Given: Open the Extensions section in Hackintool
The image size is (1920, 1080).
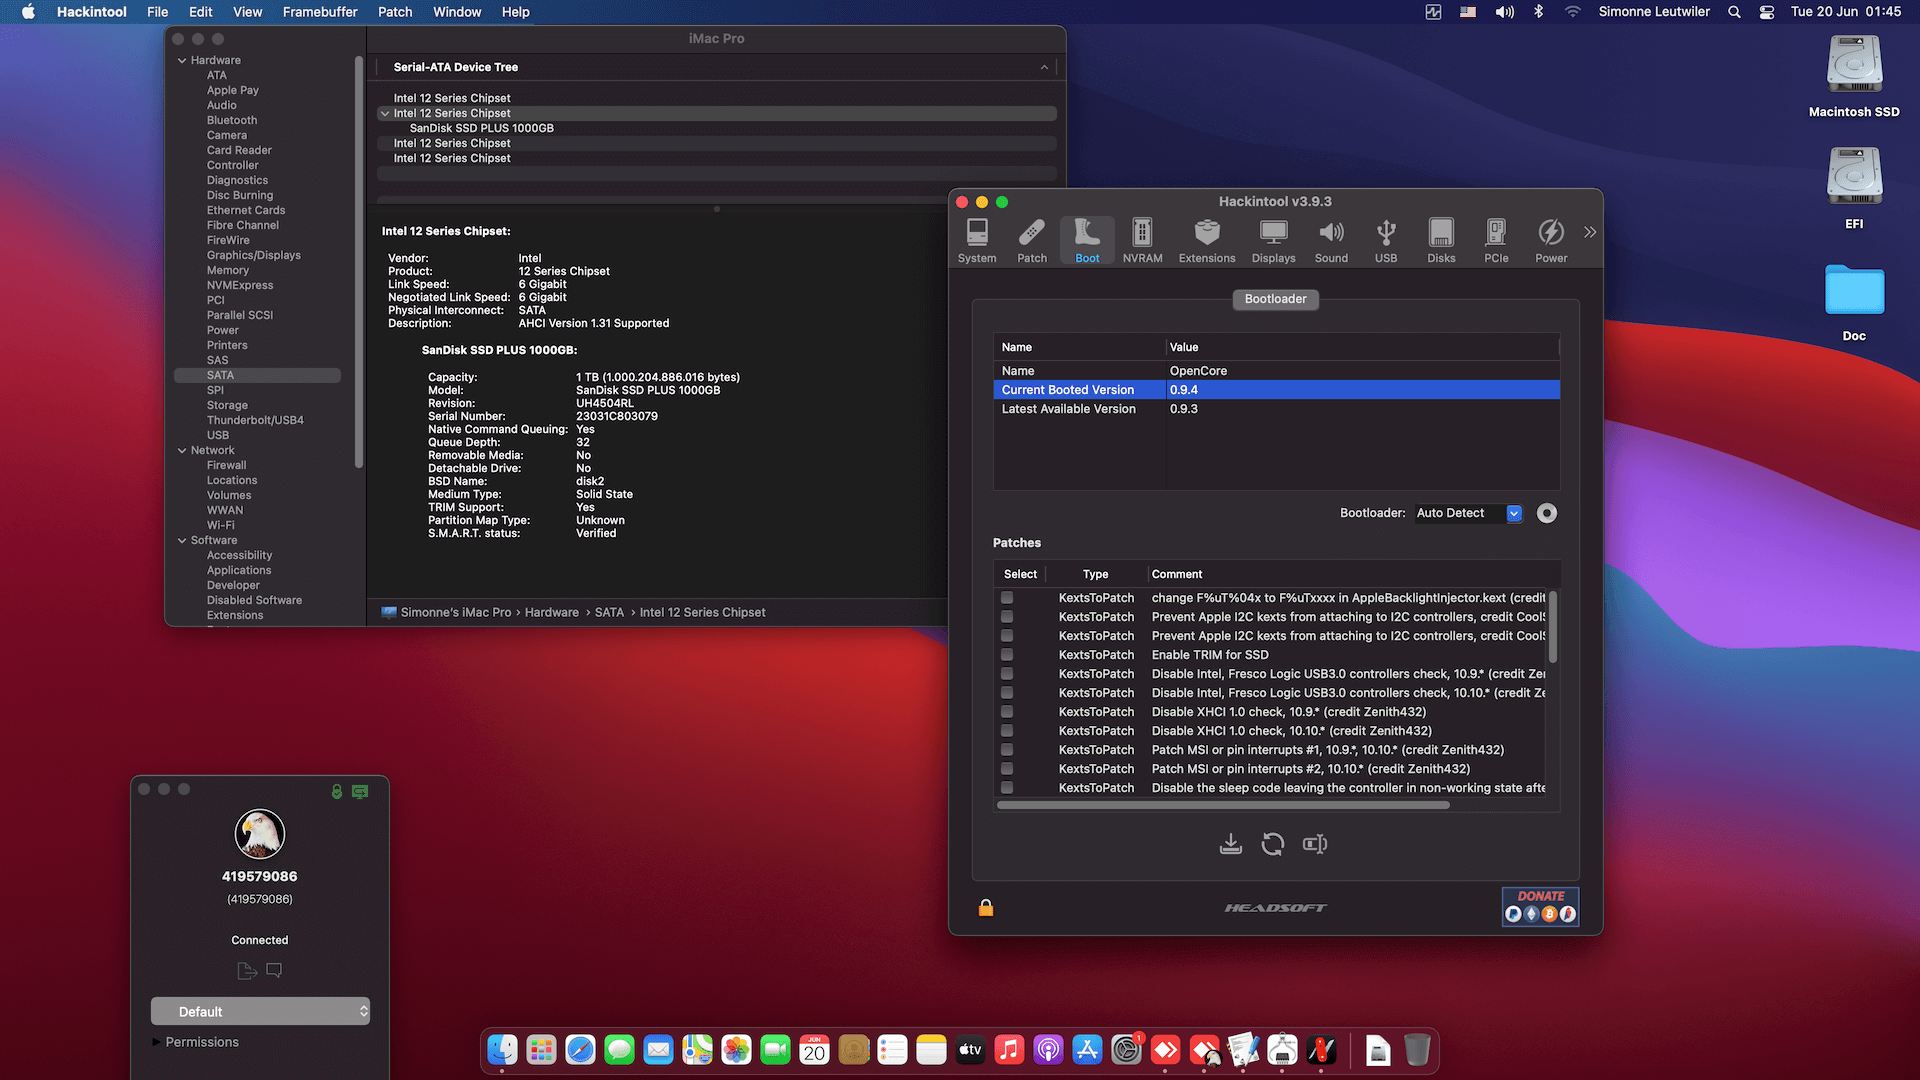Looking at the screenshot, I should click(x=1207, y=241).
